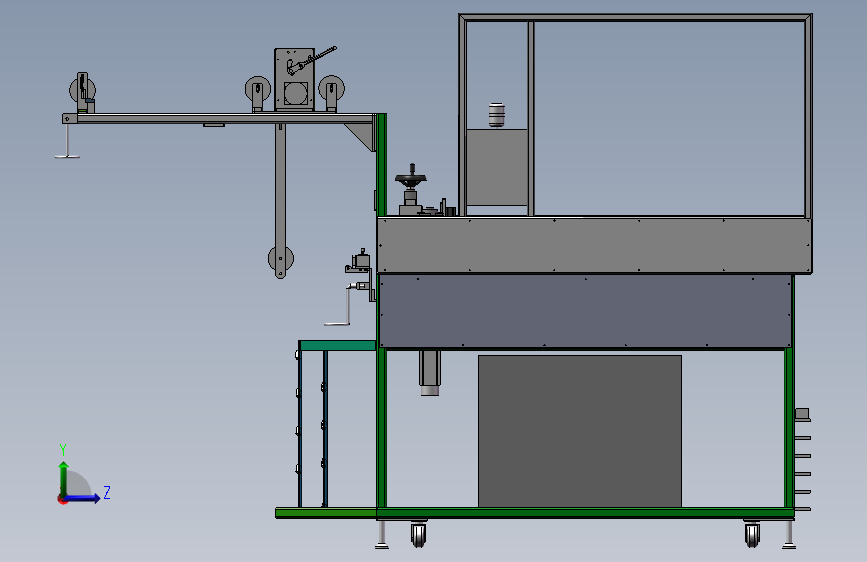Image resolution: width=867 pixels, height=562 pixels.
Task: Select the square box with circular opening on arm
Action: [x=294, y=79]
